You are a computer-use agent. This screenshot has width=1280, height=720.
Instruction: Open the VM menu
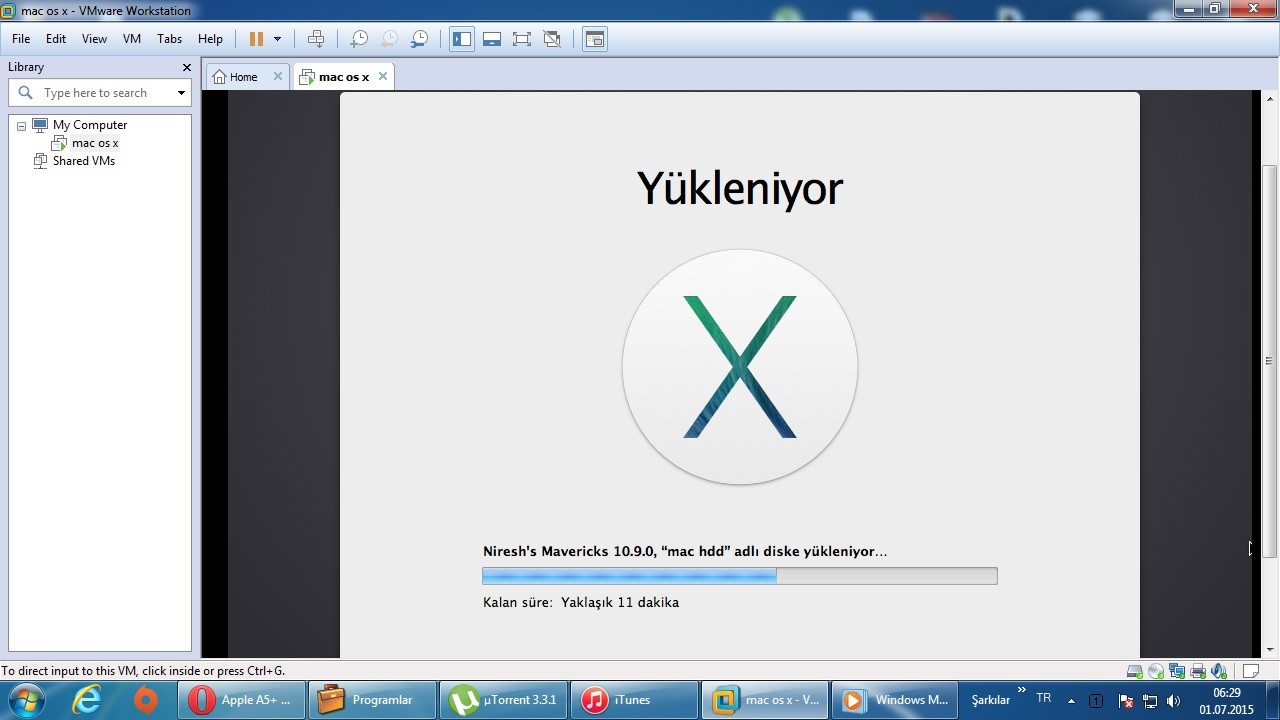(132, 39)
